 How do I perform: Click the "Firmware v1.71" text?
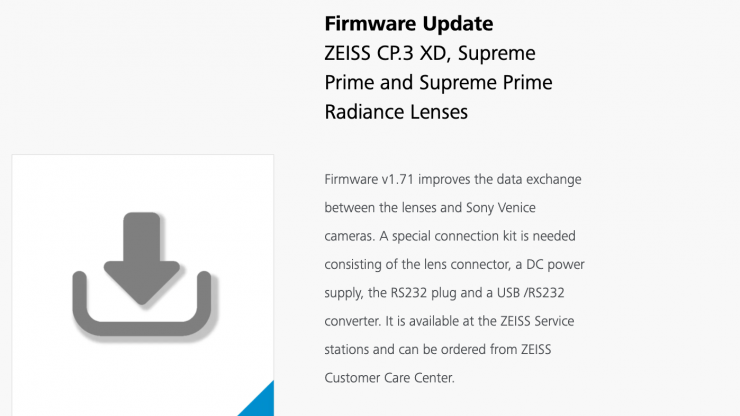(x=370, y=179)
